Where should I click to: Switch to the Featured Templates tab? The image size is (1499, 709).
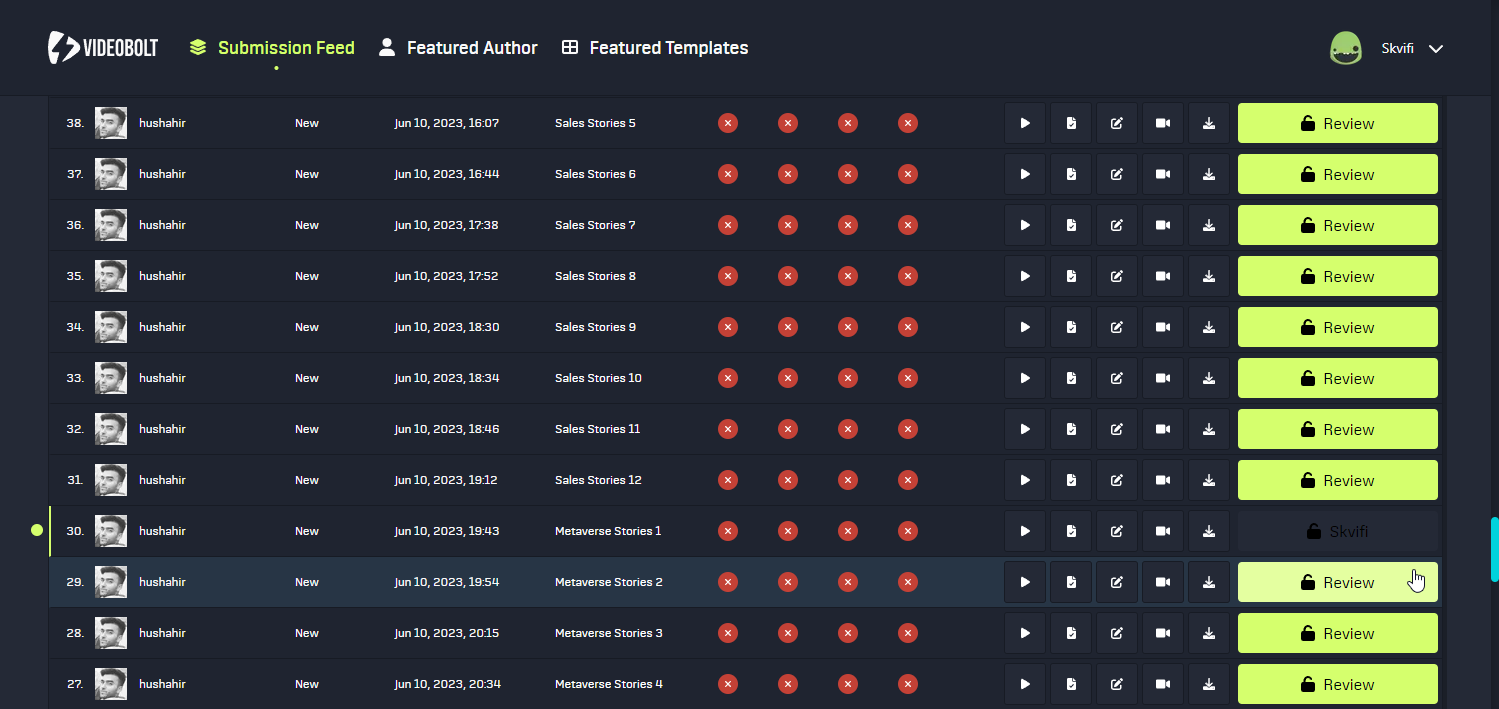655,48
